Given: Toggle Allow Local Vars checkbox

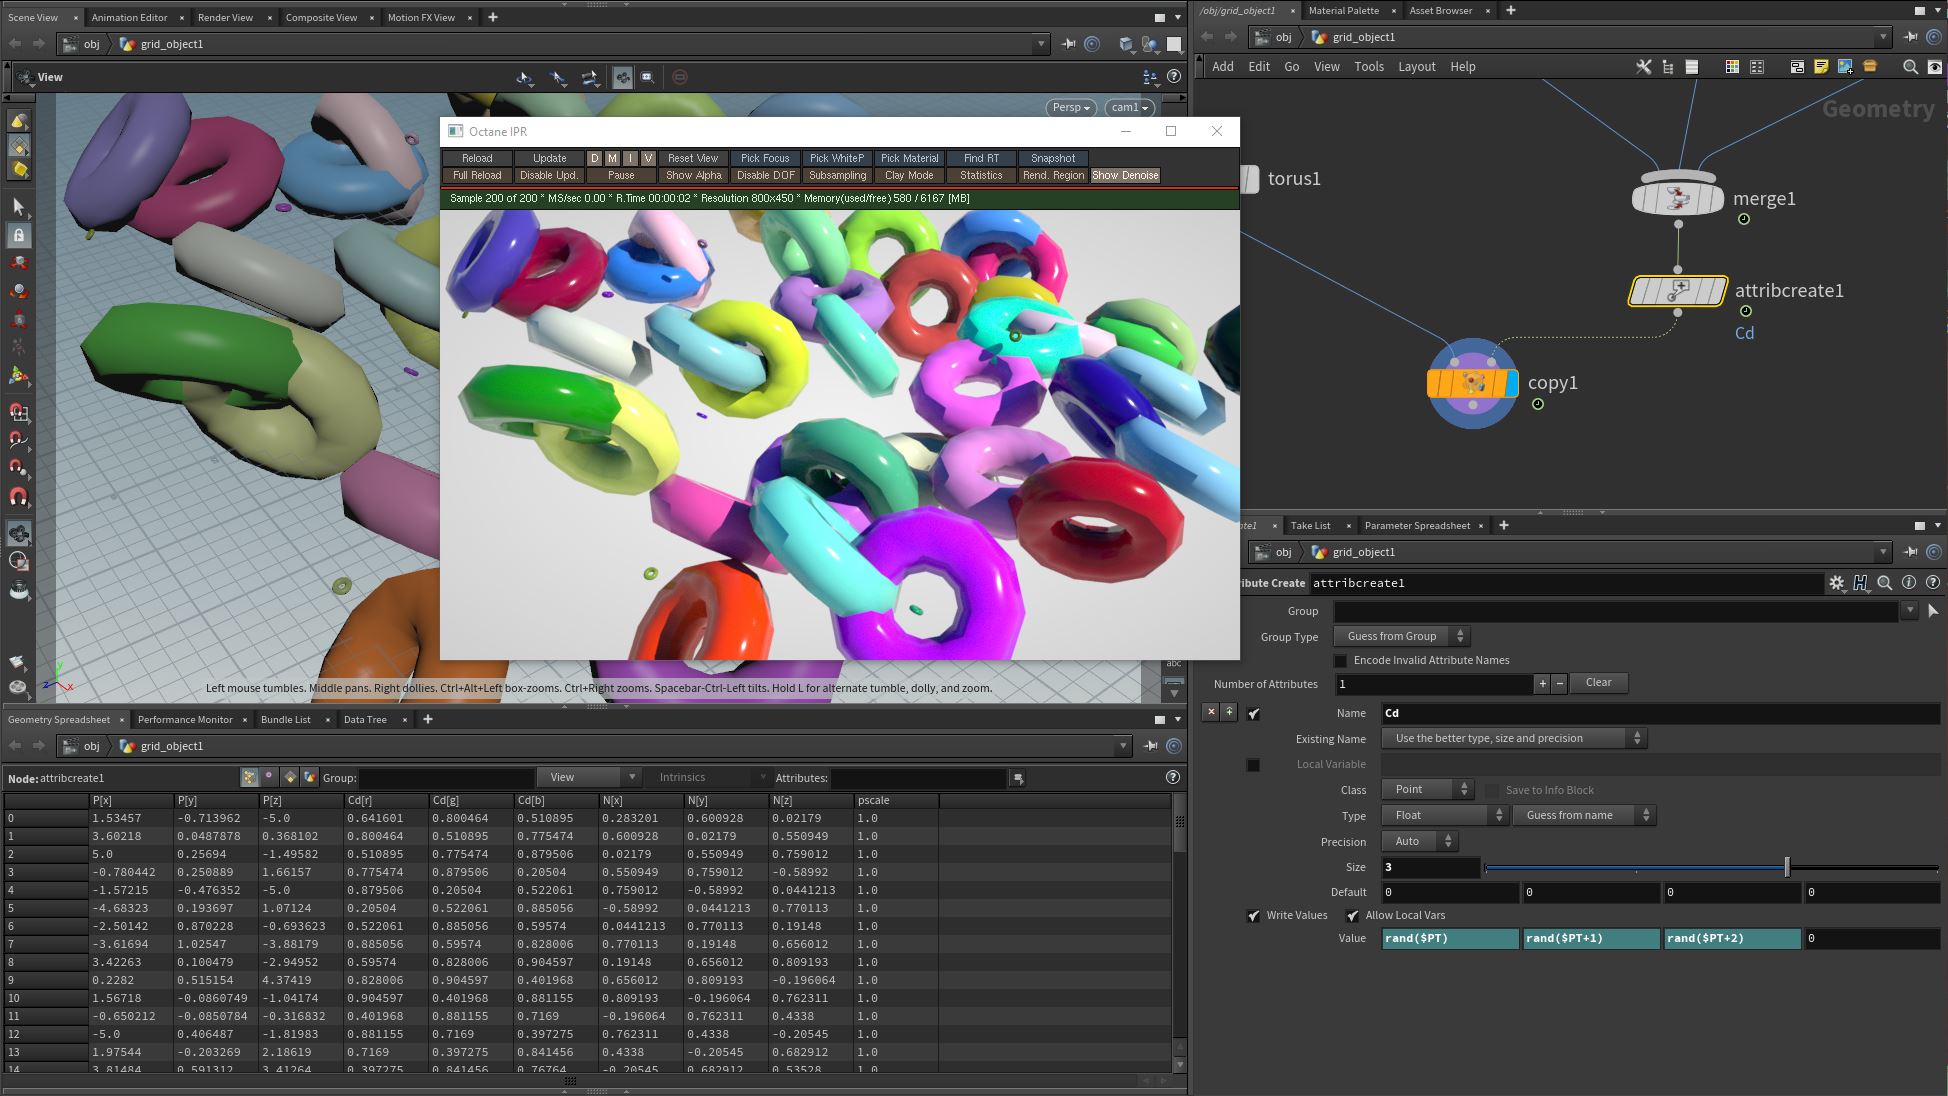Looking at the screenshot, I should point(1352,916).
